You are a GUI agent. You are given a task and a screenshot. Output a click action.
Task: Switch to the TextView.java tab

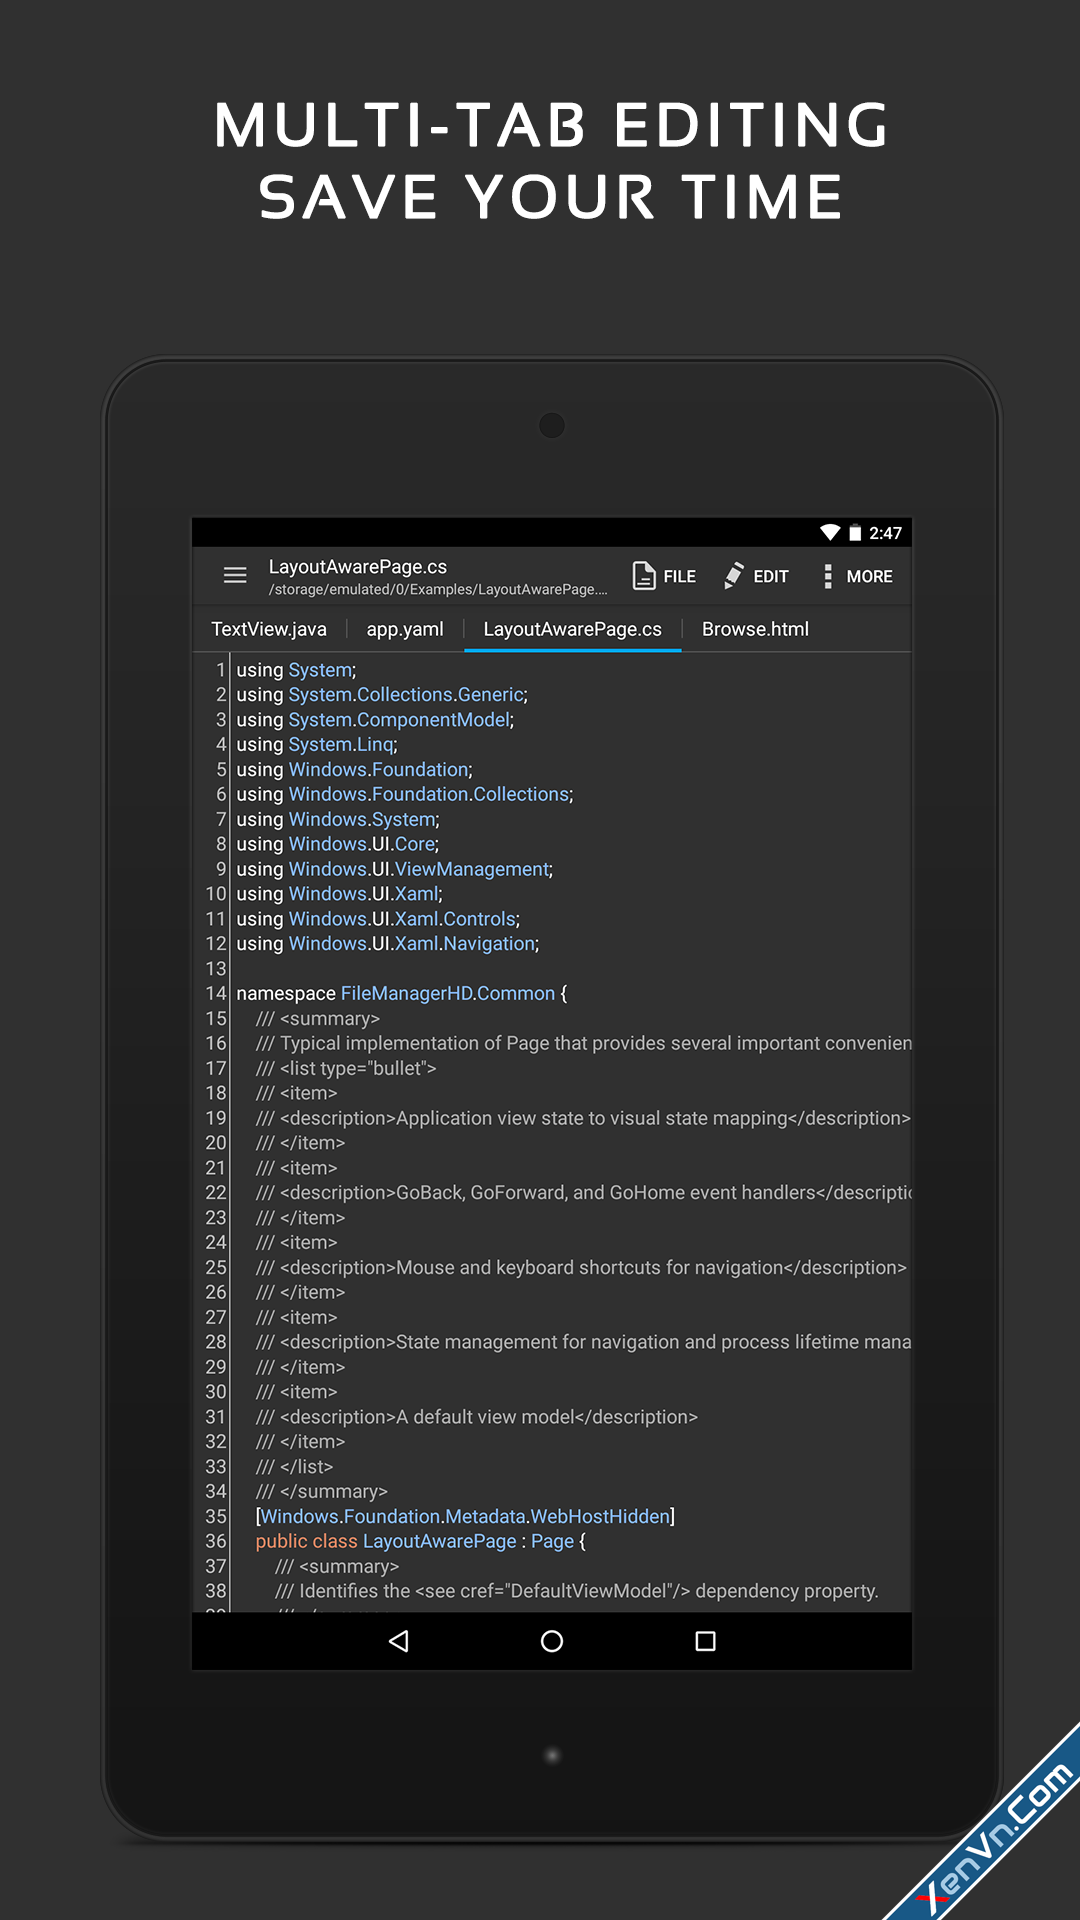tap(269, 629)
